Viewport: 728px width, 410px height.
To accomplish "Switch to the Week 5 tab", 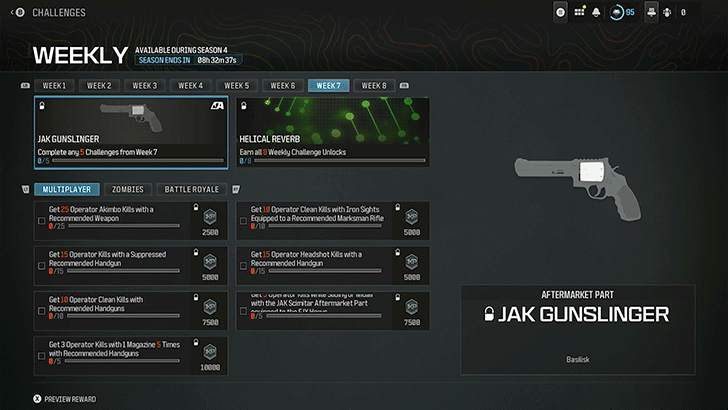I will pyautogui.click(x=236, y=85).
